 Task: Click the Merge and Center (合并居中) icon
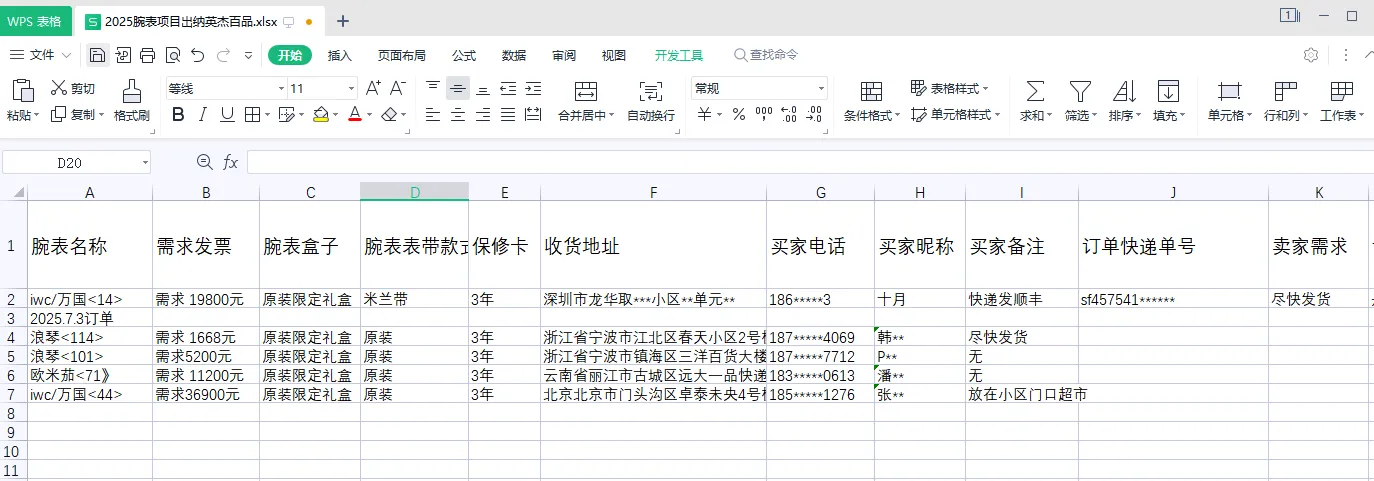click(x=586, y=91)
